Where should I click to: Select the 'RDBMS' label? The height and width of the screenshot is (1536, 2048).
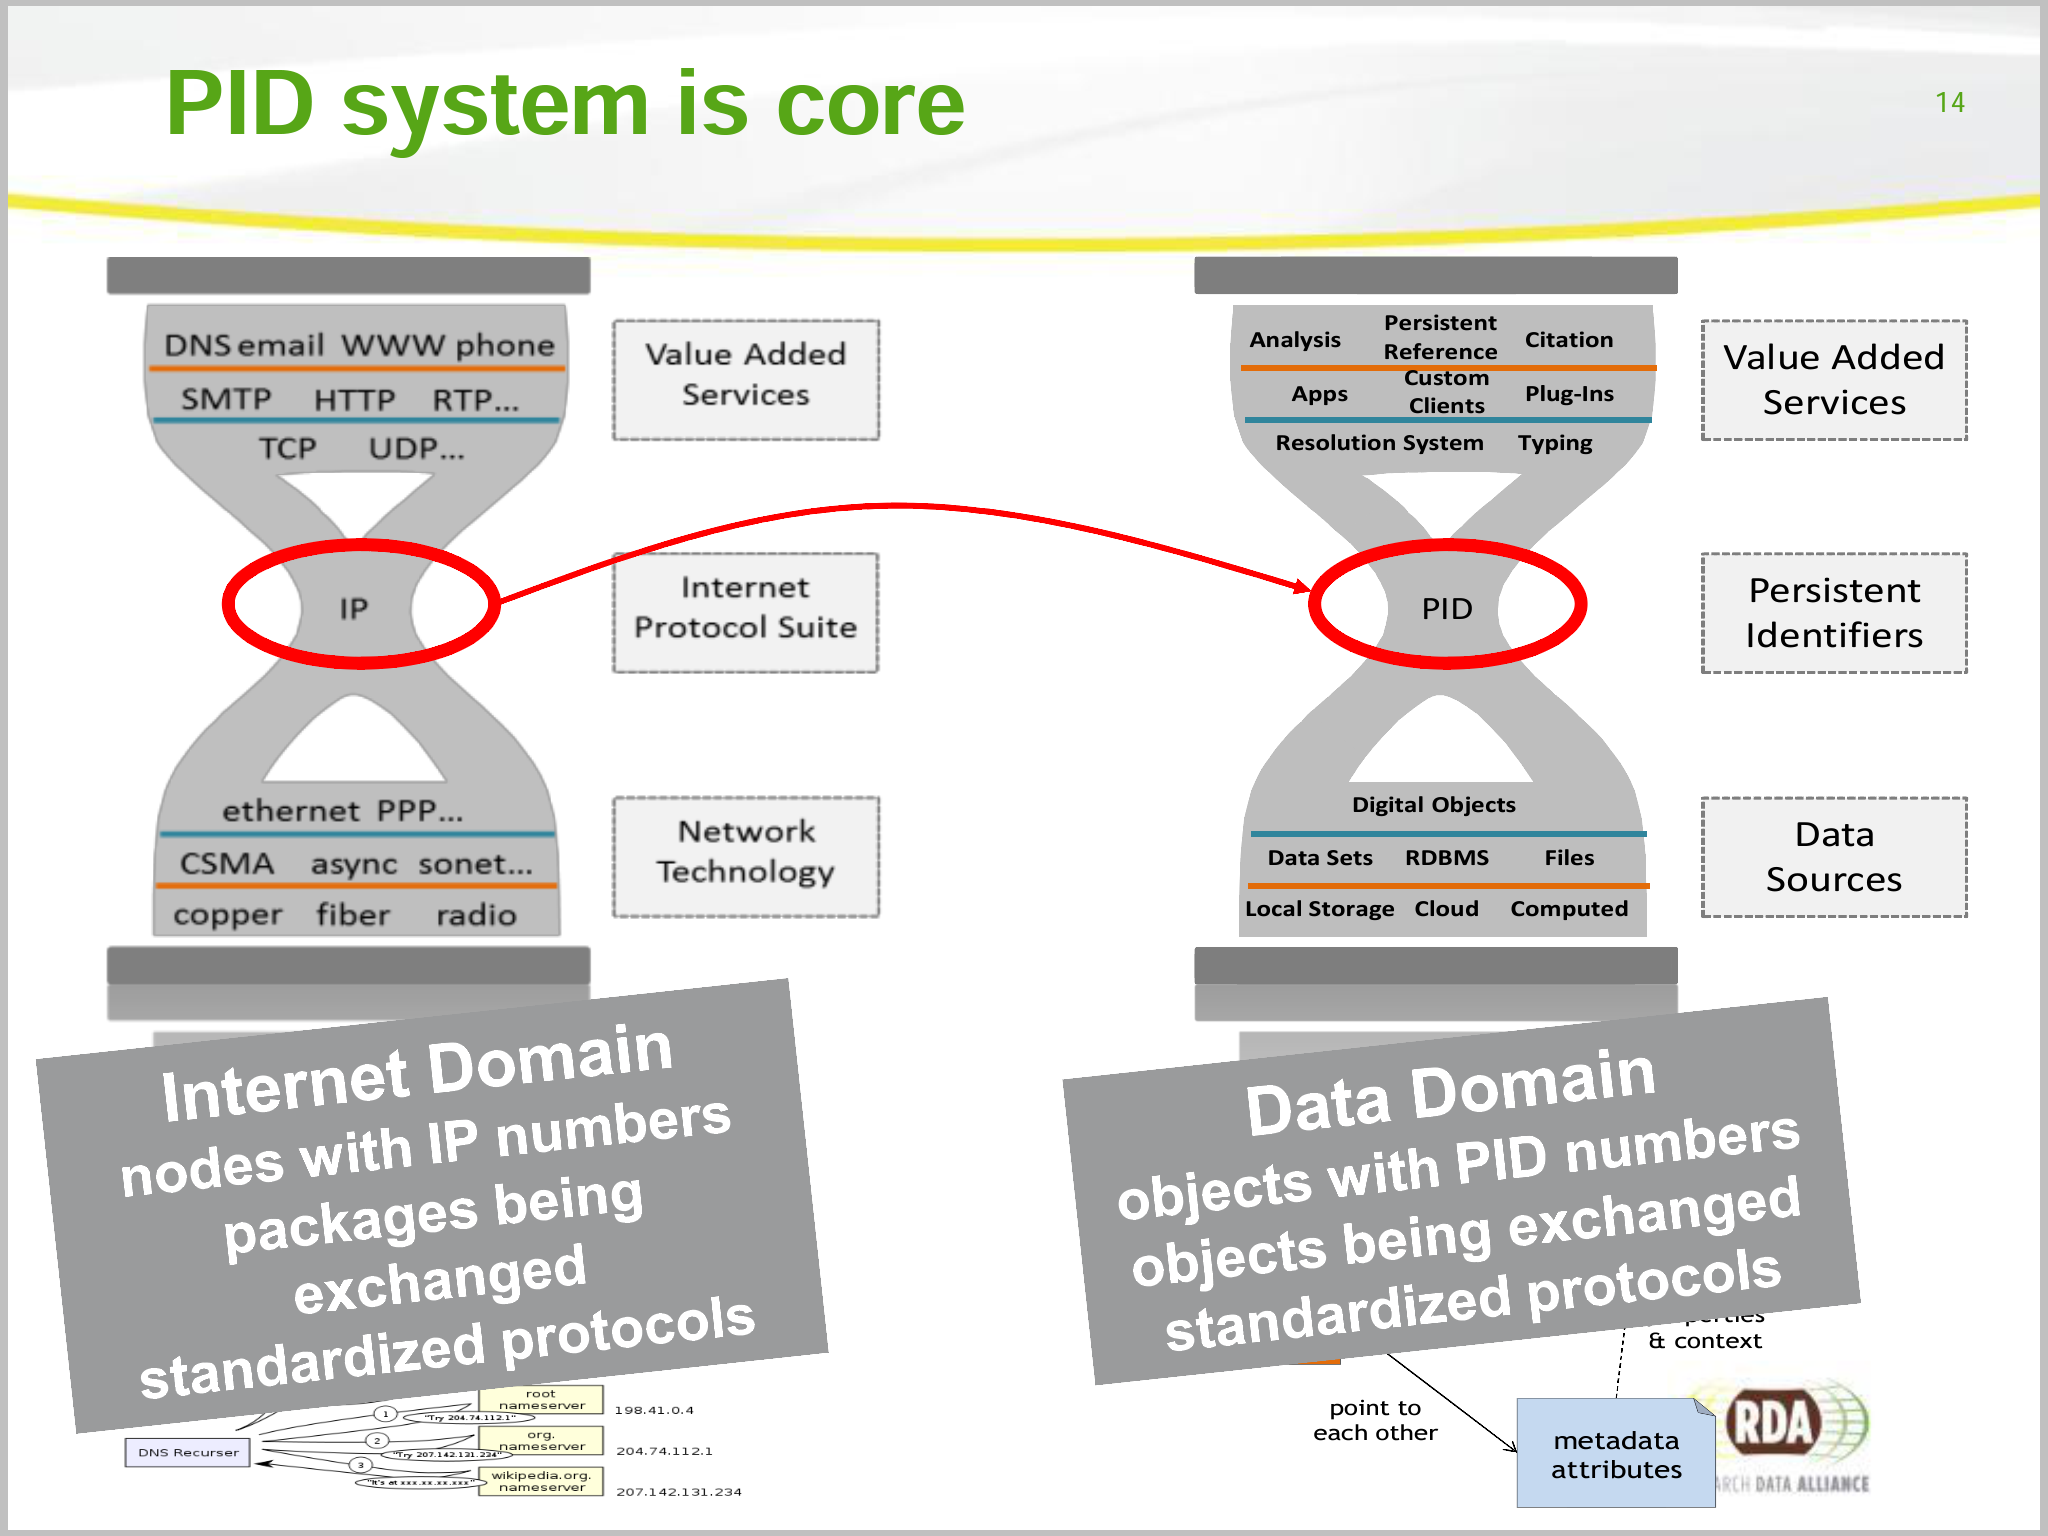(x=1447, y=858)
